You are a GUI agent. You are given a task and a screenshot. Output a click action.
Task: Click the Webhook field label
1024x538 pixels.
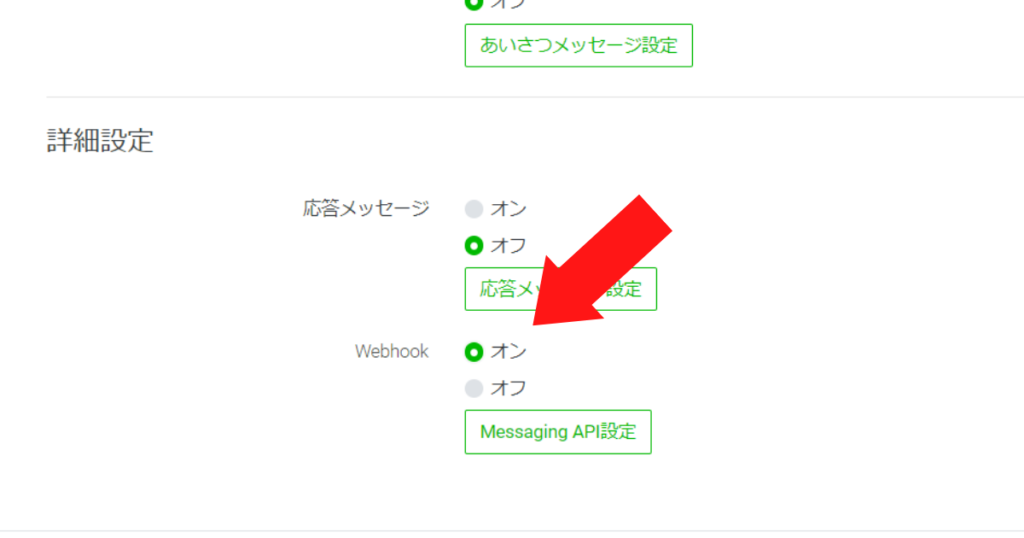[392, 351]
